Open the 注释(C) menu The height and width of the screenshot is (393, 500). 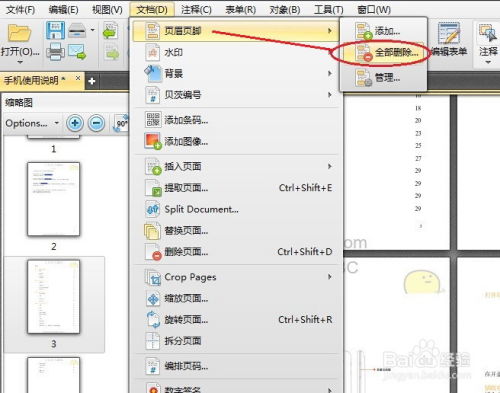pyautogui.click(x=196, y=10)
